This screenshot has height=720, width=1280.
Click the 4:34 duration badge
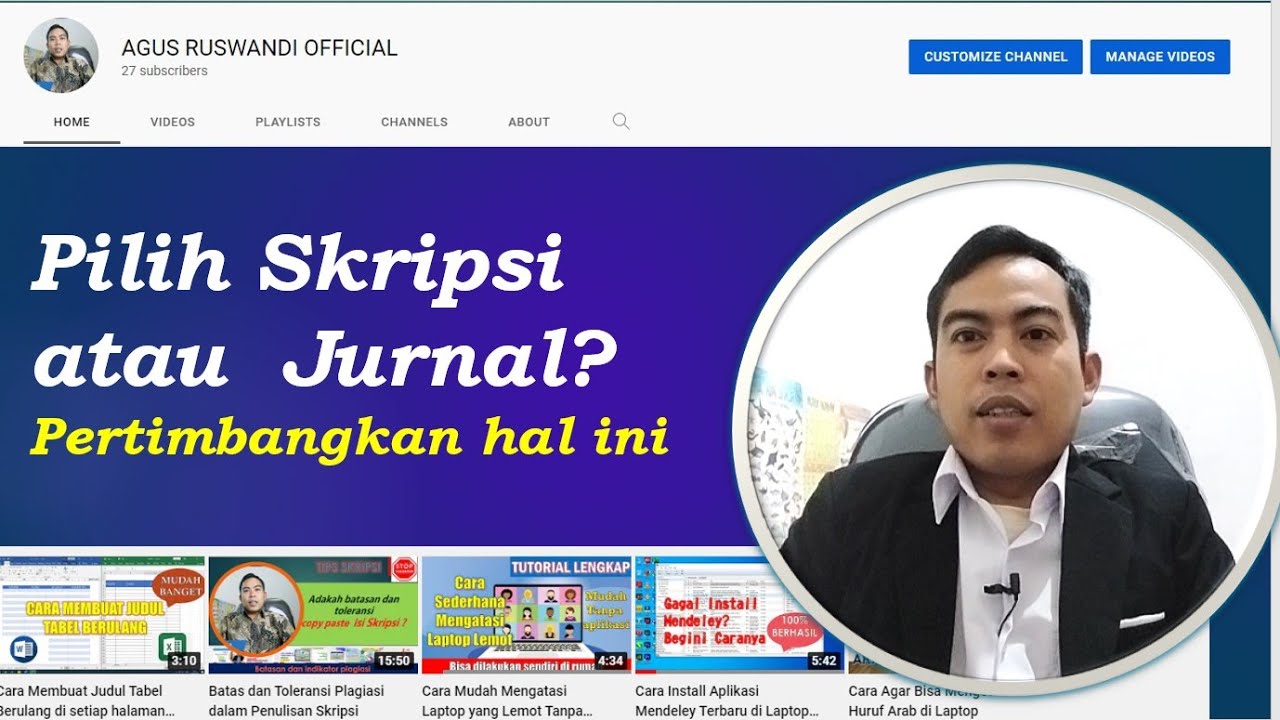(610, 661)
